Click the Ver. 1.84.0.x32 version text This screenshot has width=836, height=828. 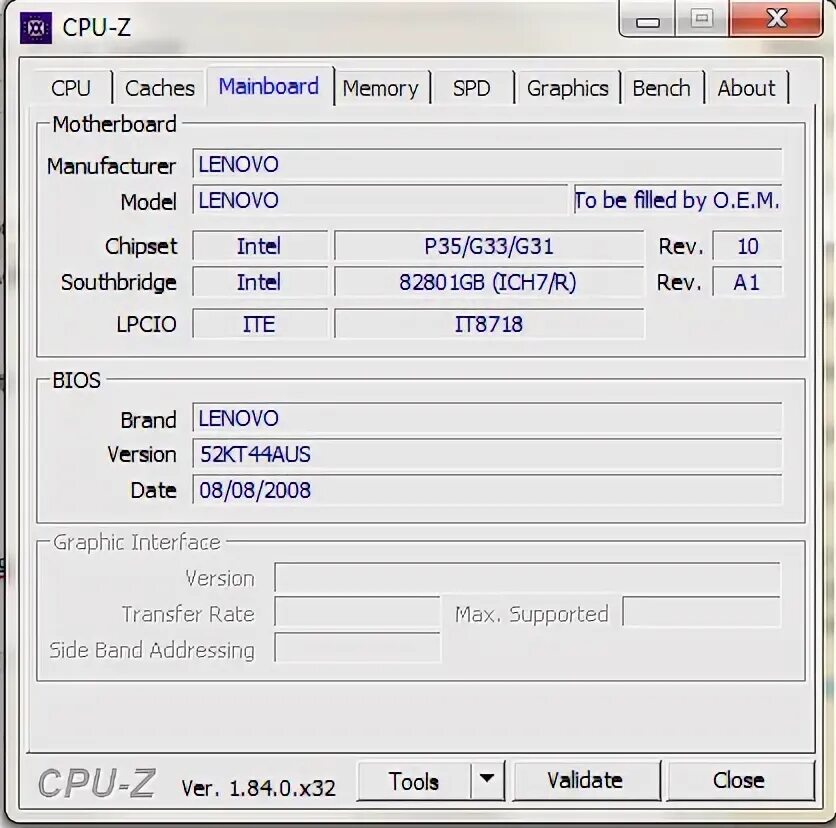tap(259, 787)
